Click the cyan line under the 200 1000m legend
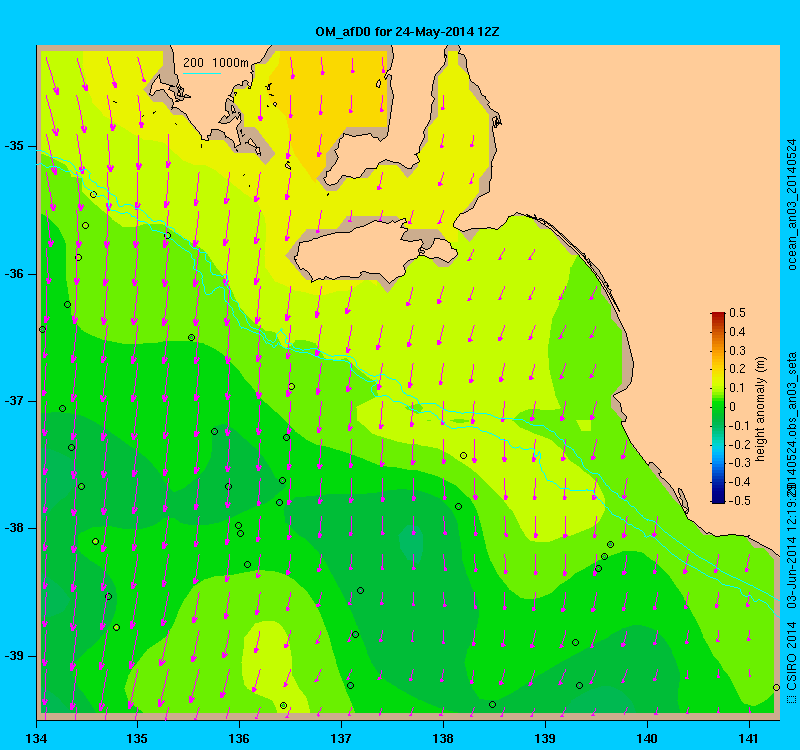This screenshot has width=800, height=750. tap(202, 73)
